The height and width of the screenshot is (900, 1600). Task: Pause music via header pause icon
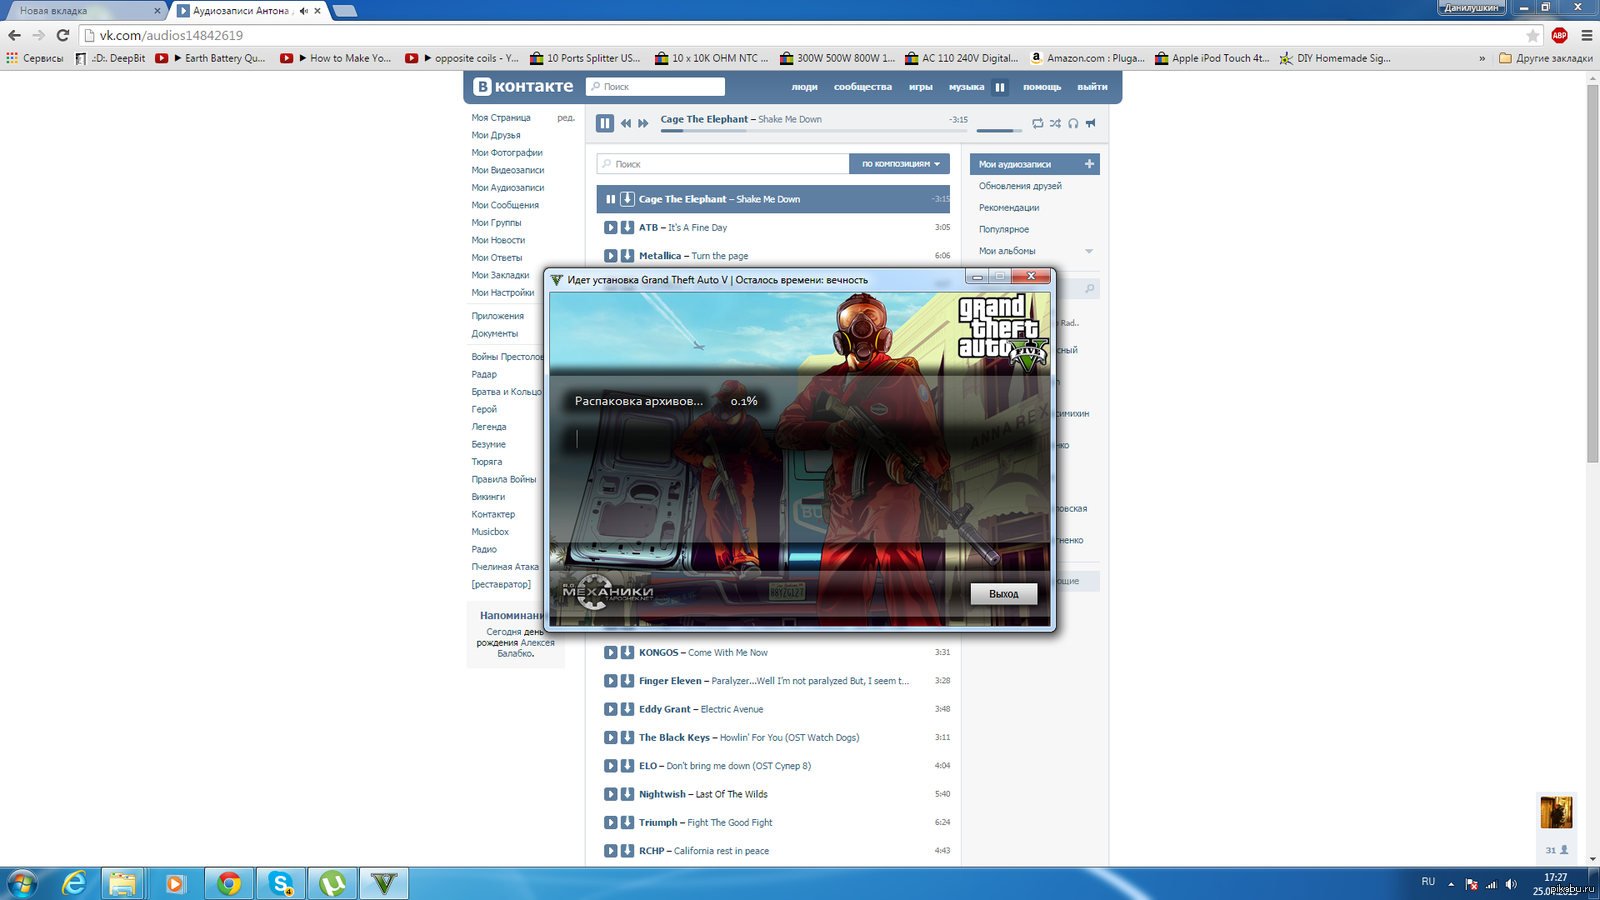[x=999, y=87]
